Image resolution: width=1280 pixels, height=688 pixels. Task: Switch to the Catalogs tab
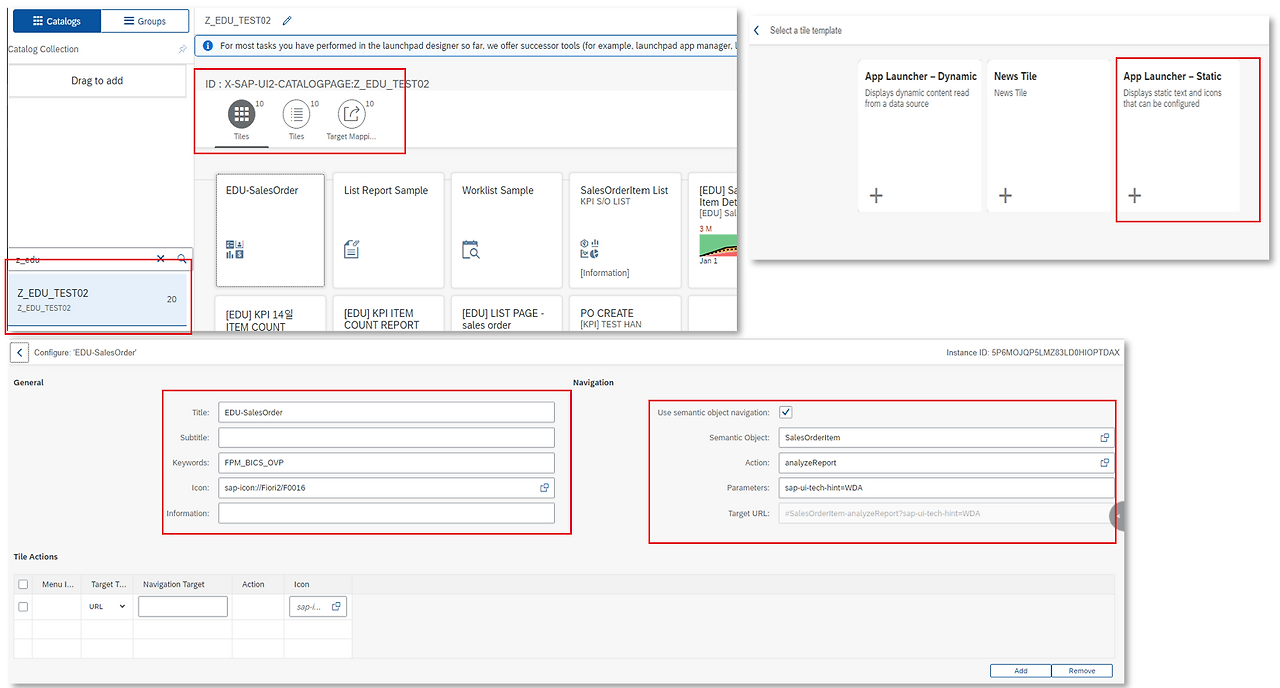tap(56, 21)
